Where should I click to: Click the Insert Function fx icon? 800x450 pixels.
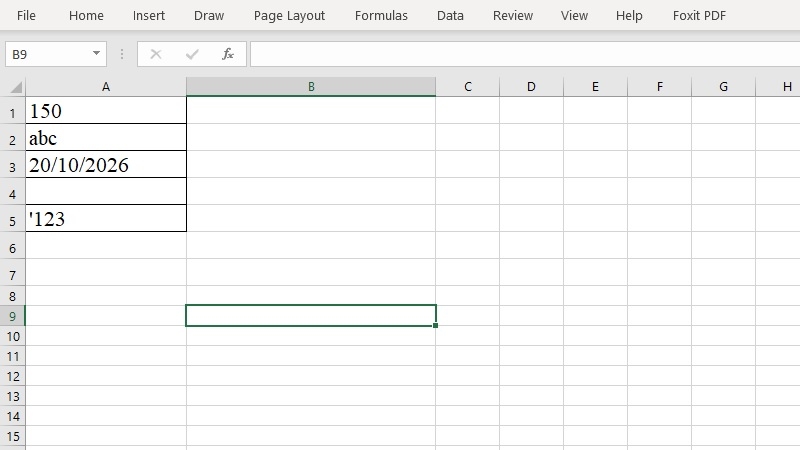[228, 54]
